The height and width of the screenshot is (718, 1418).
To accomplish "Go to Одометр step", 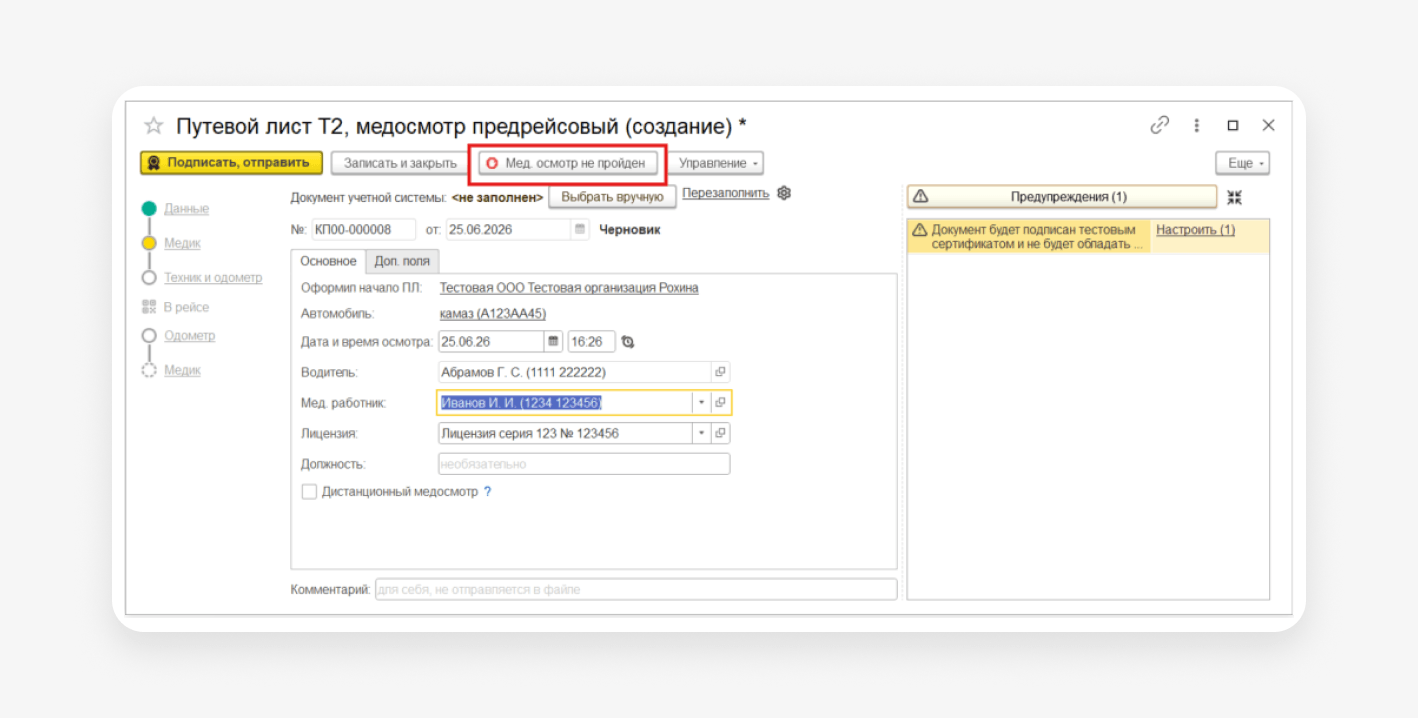I will (x=189, y=336).
